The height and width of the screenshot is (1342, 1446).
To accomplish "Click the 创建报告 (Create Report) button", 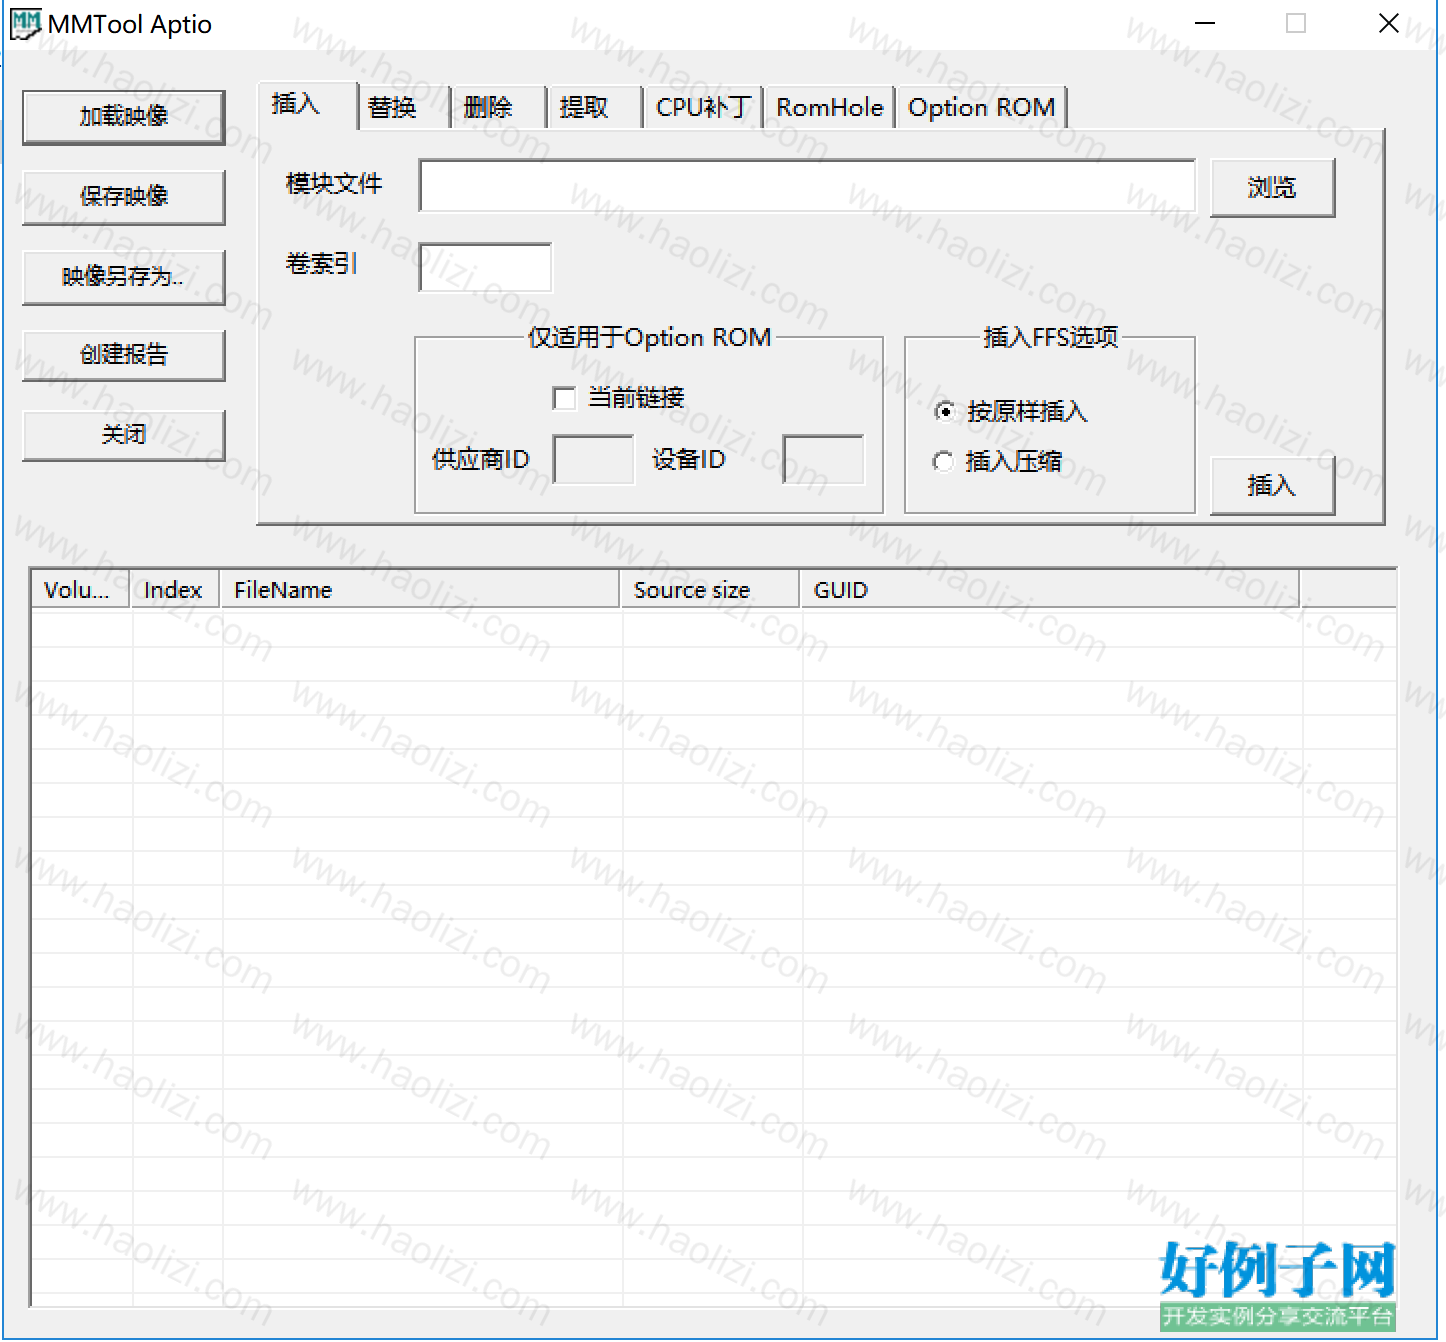I will pos(124,355).
